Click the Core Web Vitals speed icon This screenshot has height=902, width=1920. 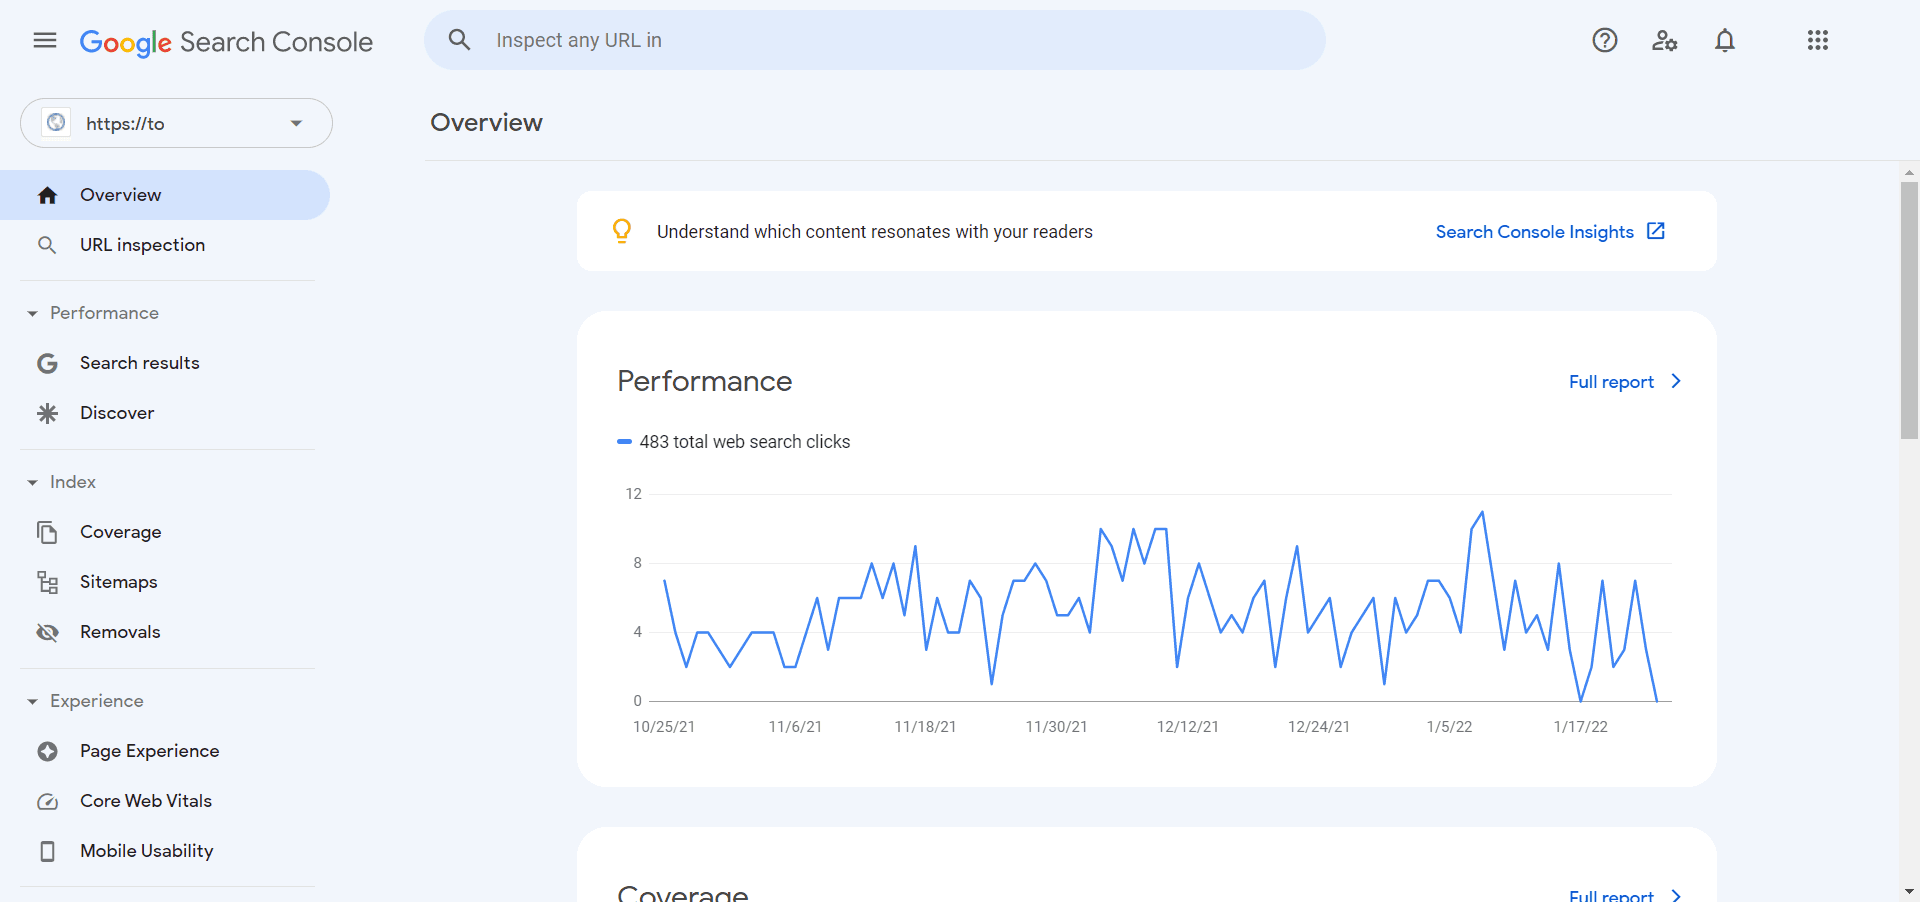point(47,800)
